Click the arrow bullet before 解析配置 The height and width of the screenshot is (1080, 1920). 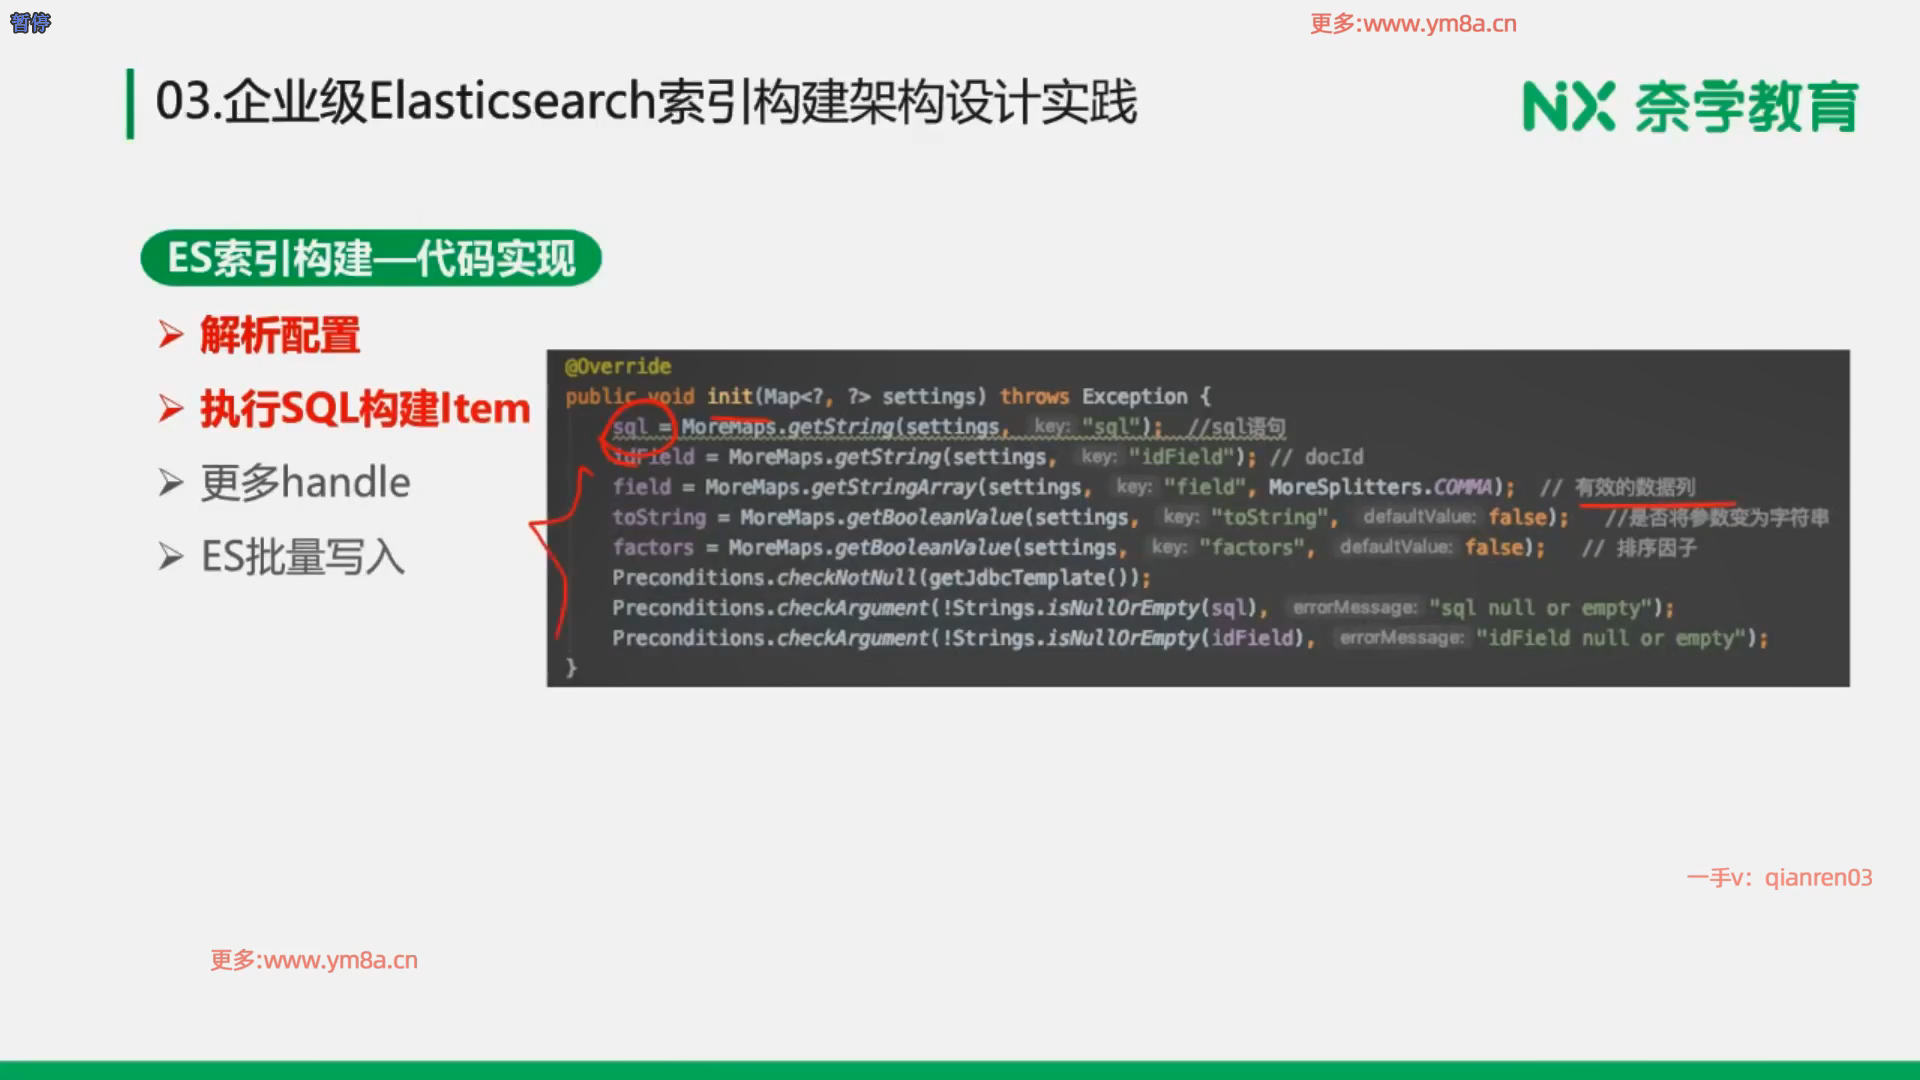[171, 335]
